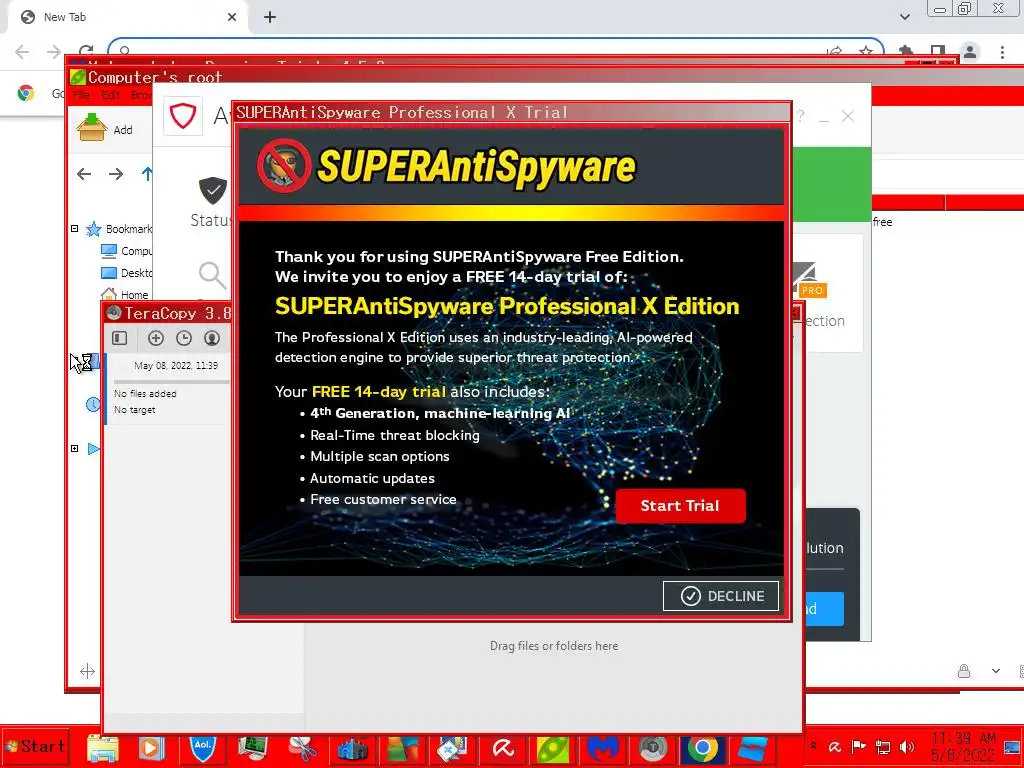Switch to the Chrome New Tab tab
1024x768 pixels.
127,17
